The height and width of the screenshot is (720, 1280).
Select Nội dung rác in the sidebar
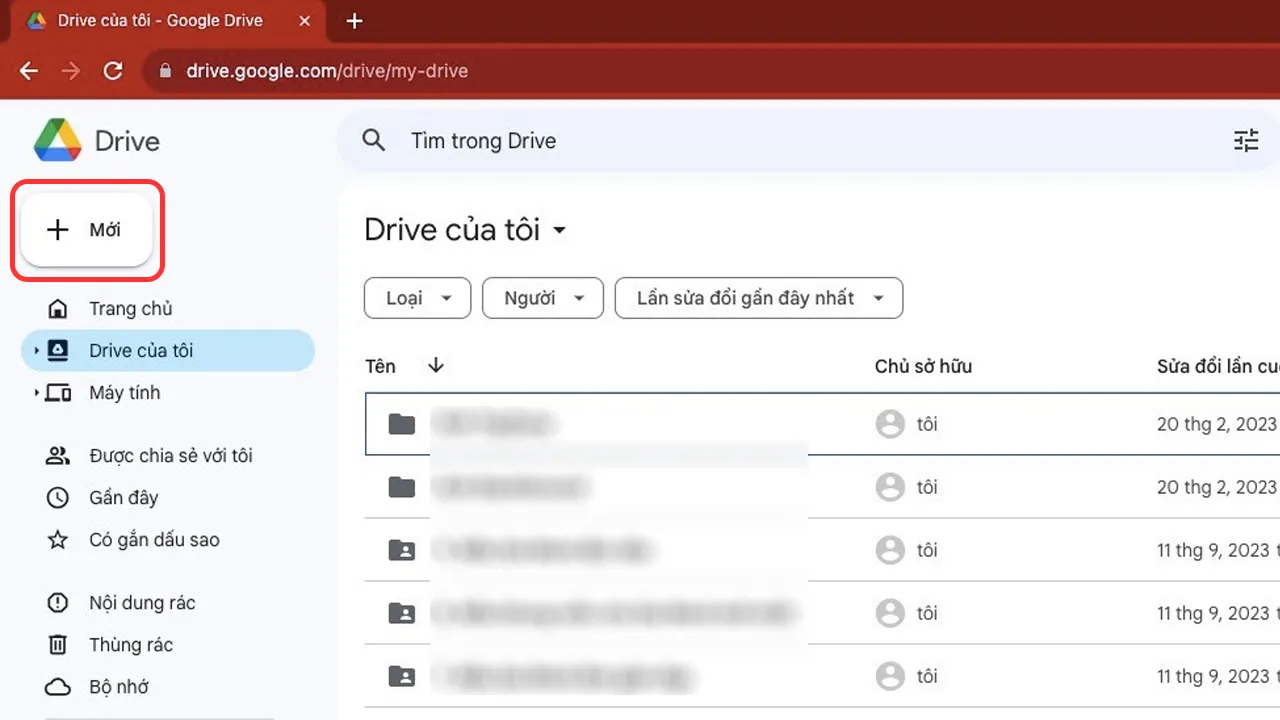(x=57, y=602)
